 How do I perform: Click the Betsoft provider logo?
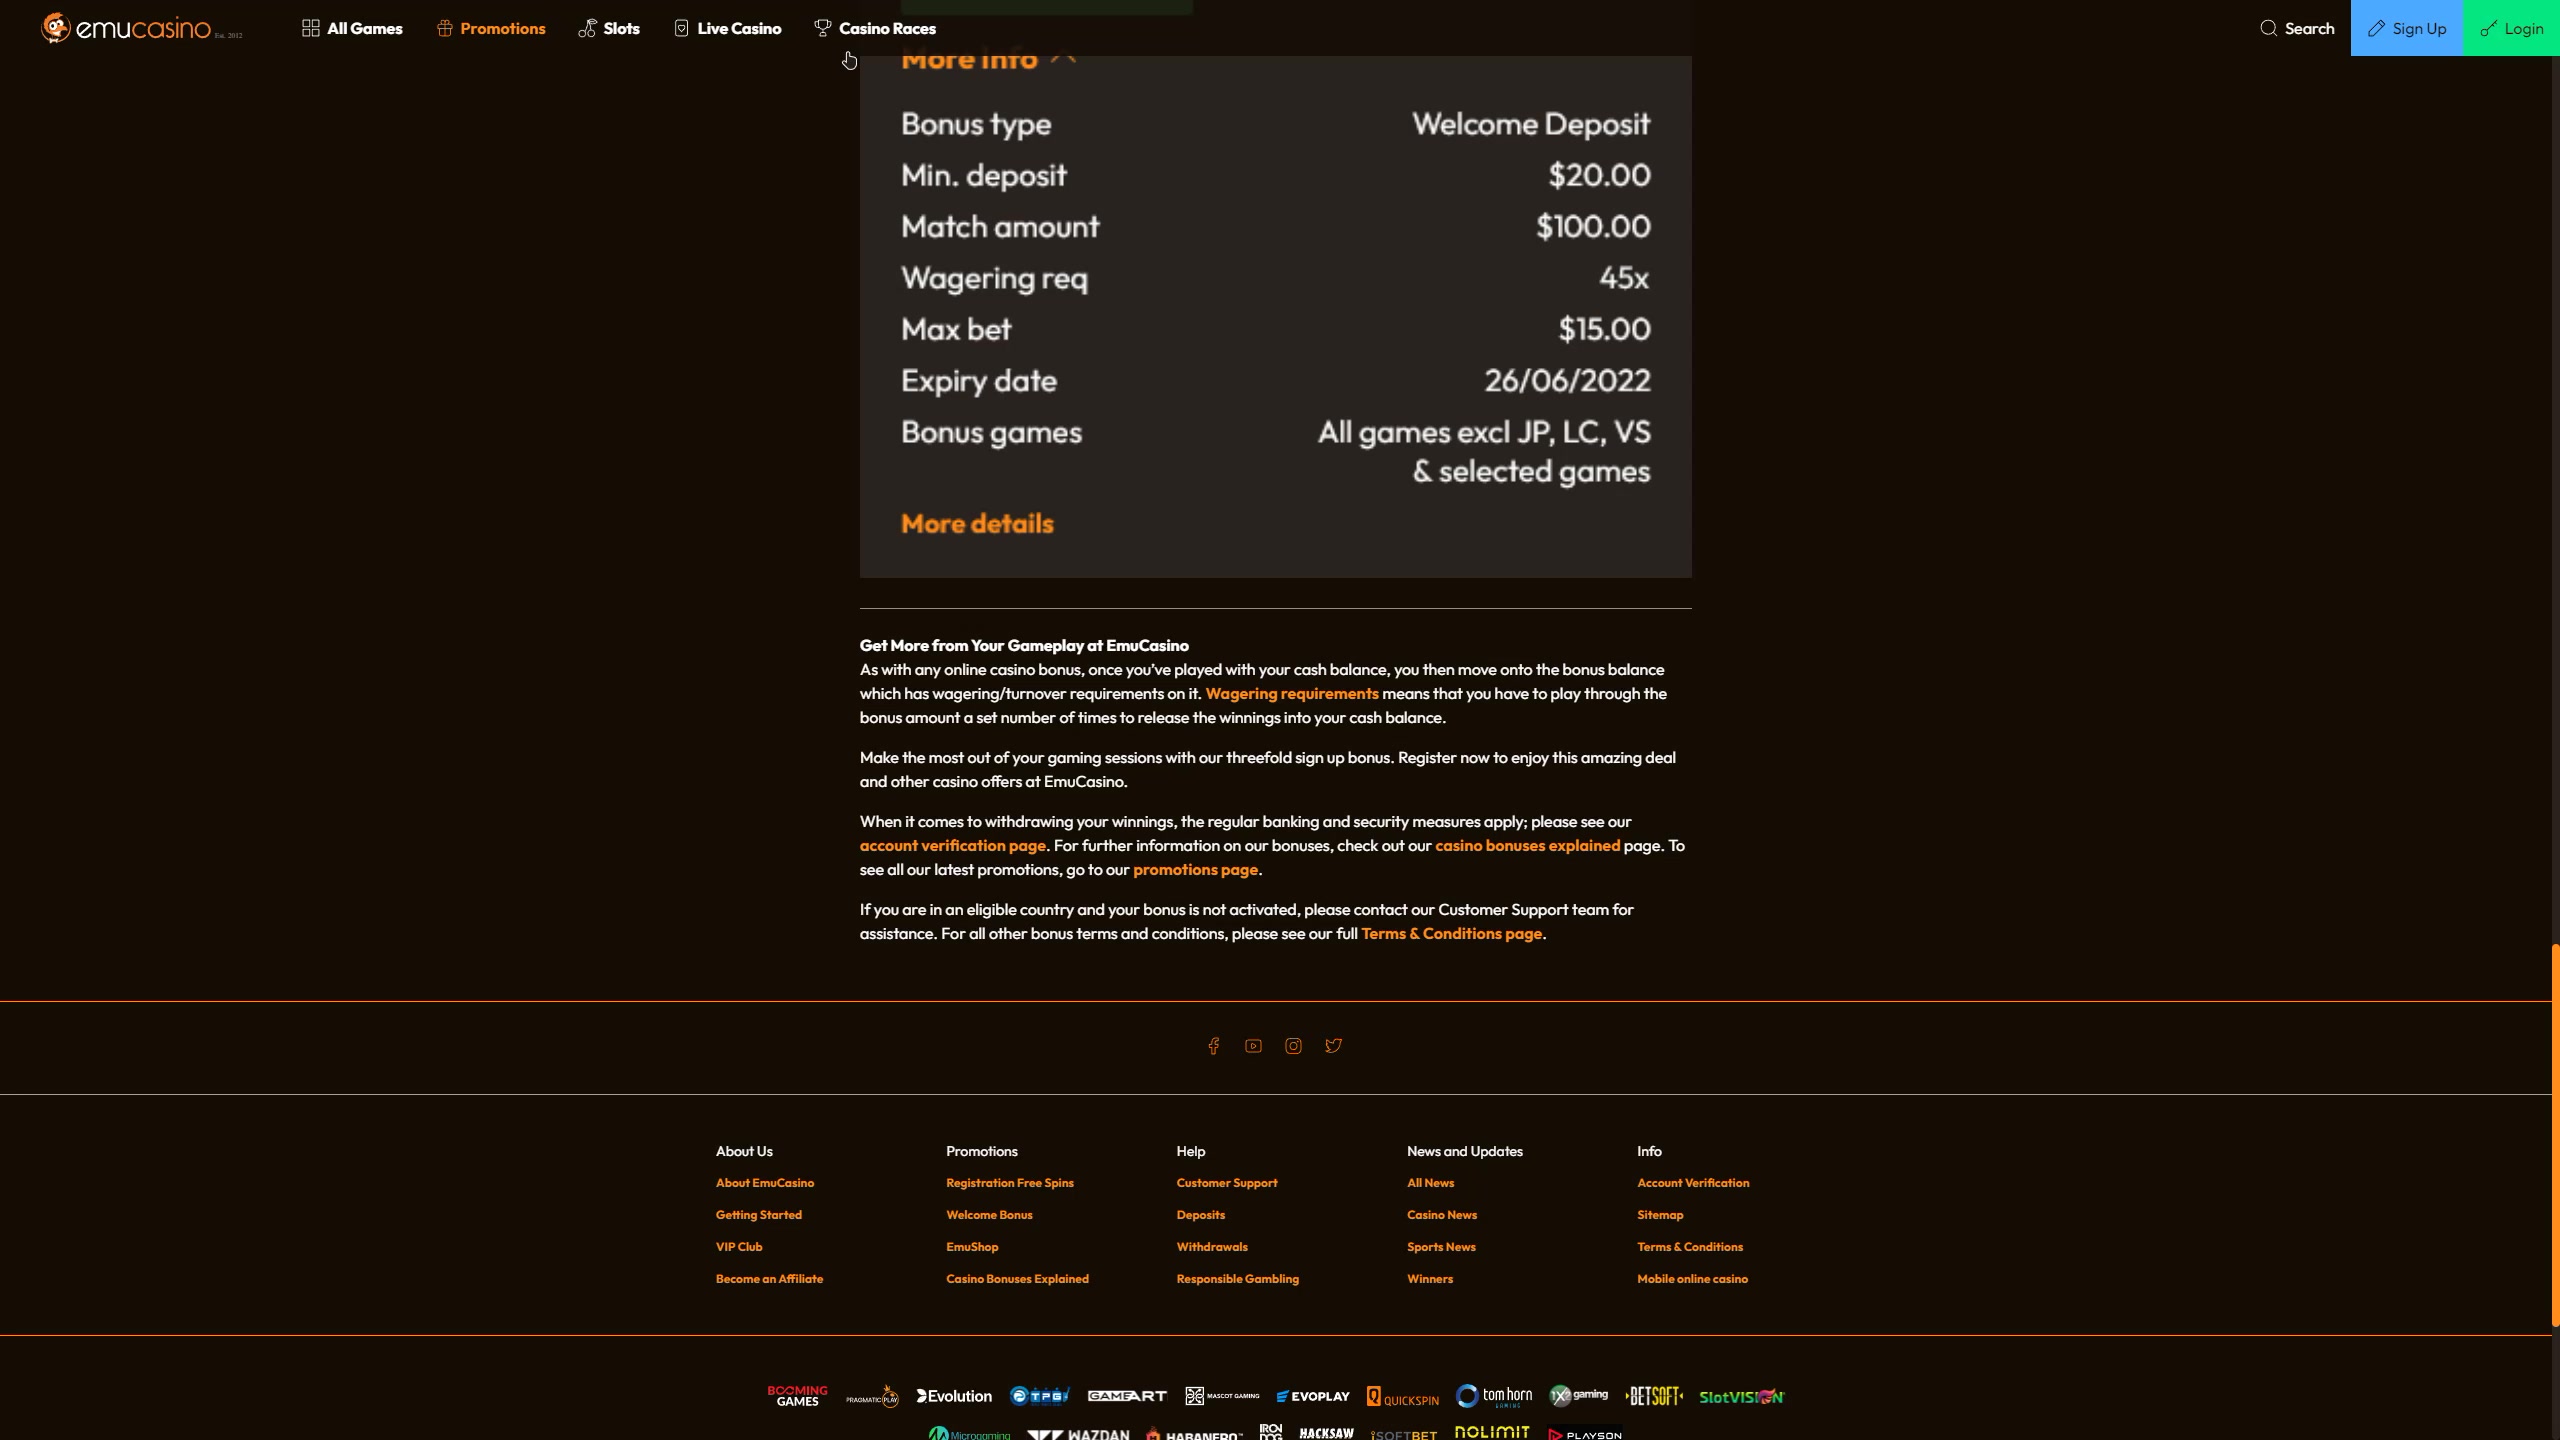1654,1396
